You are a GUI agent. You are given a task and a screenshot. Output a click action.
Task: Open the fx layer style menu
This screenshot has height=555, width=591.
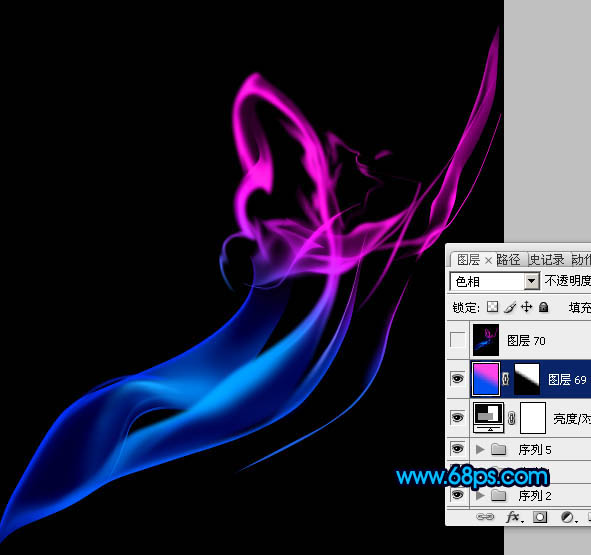514,517
